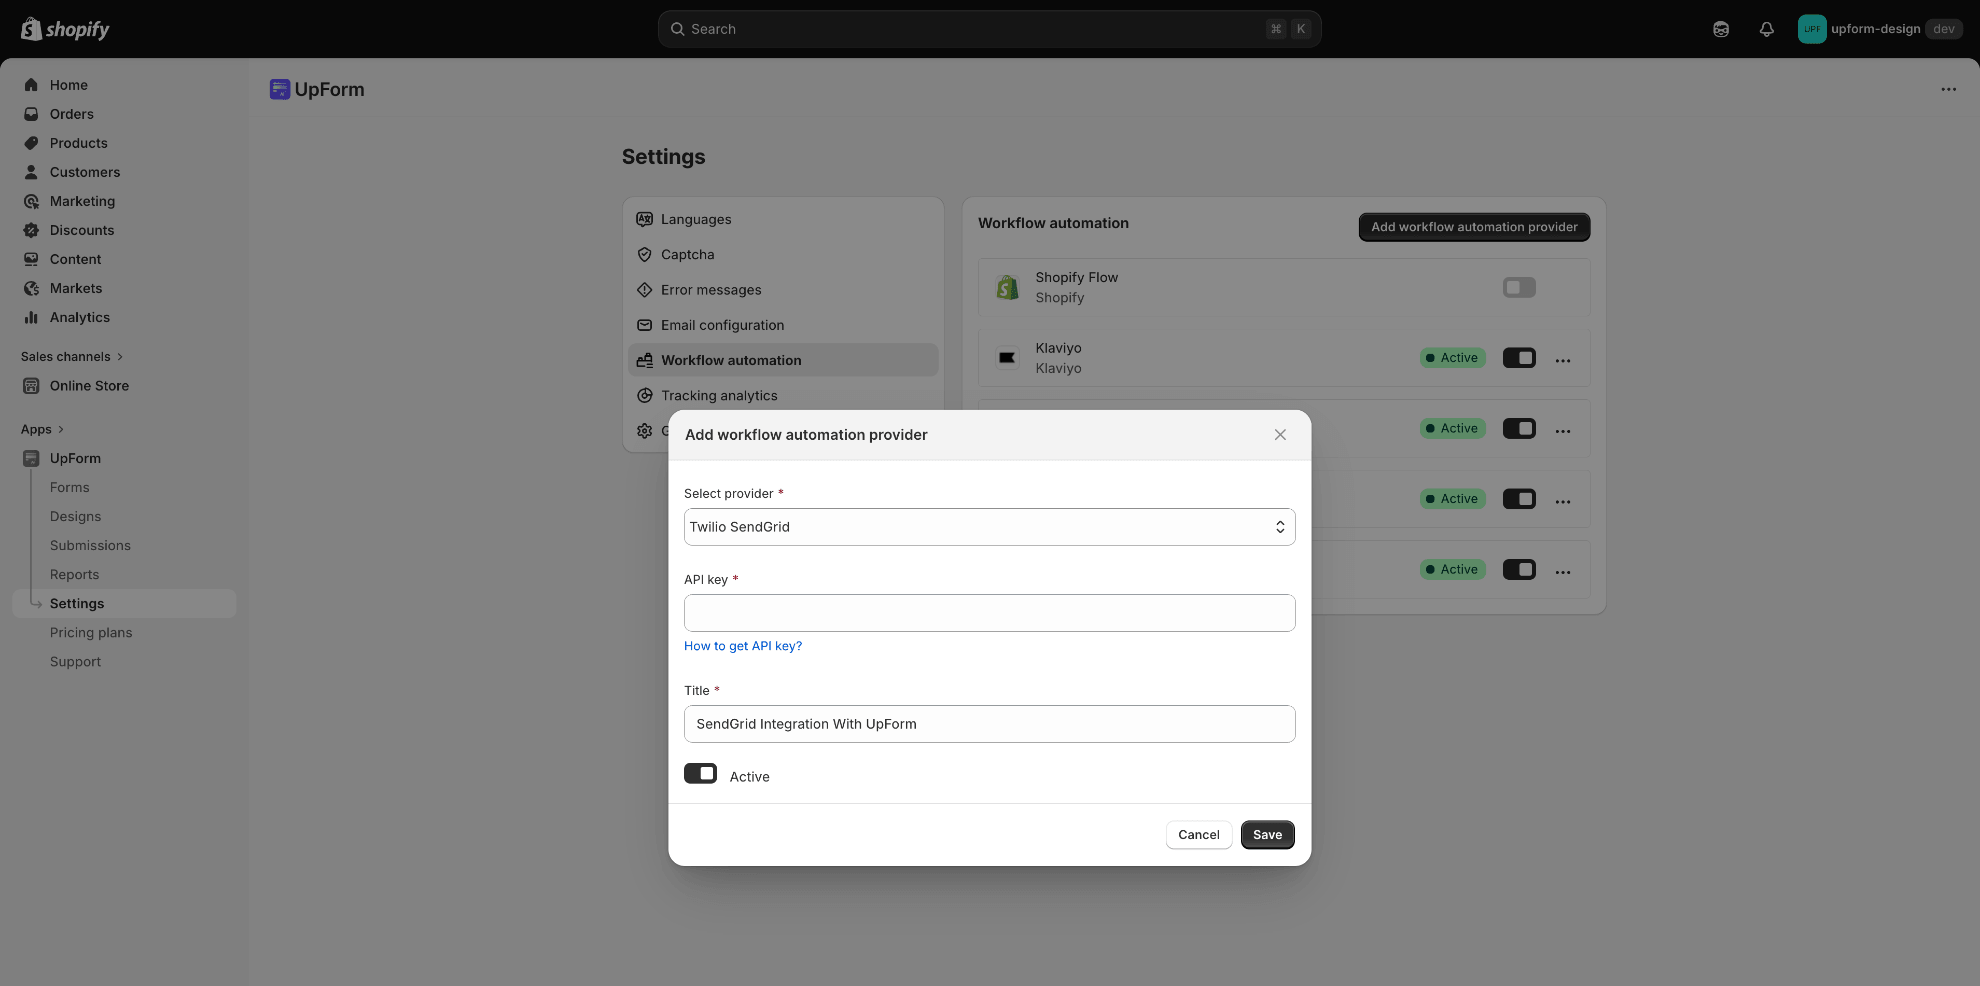Open Captcha settings
Viewport: 1980px width, 986px height.
point(783,255)
